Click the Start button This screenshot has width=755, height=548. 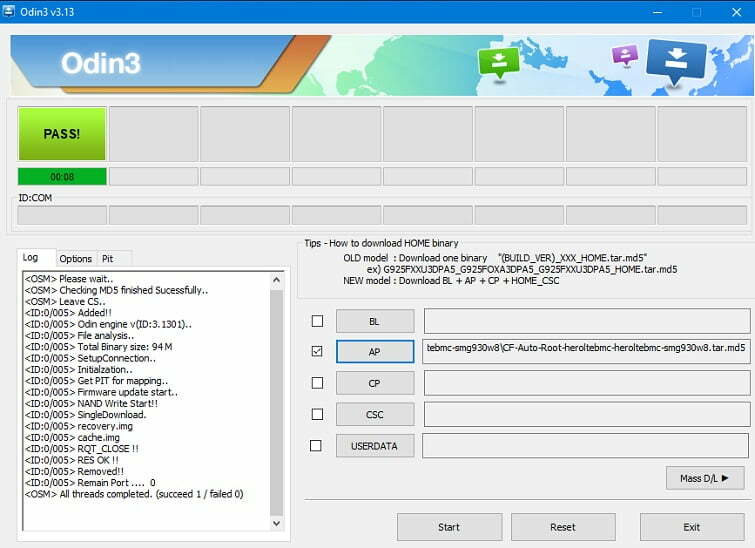click(x=449, y=527)
